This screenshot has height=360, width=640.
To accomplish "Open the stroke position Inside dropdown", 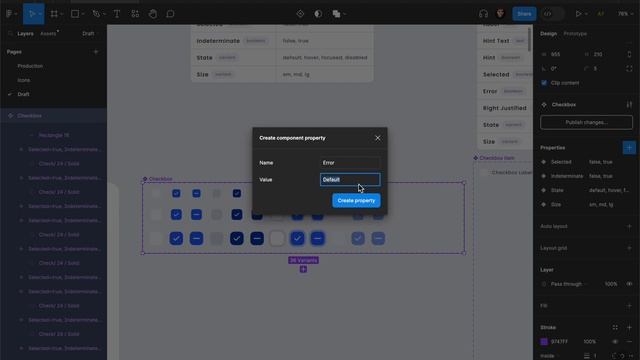I will [x=549, y=356].
